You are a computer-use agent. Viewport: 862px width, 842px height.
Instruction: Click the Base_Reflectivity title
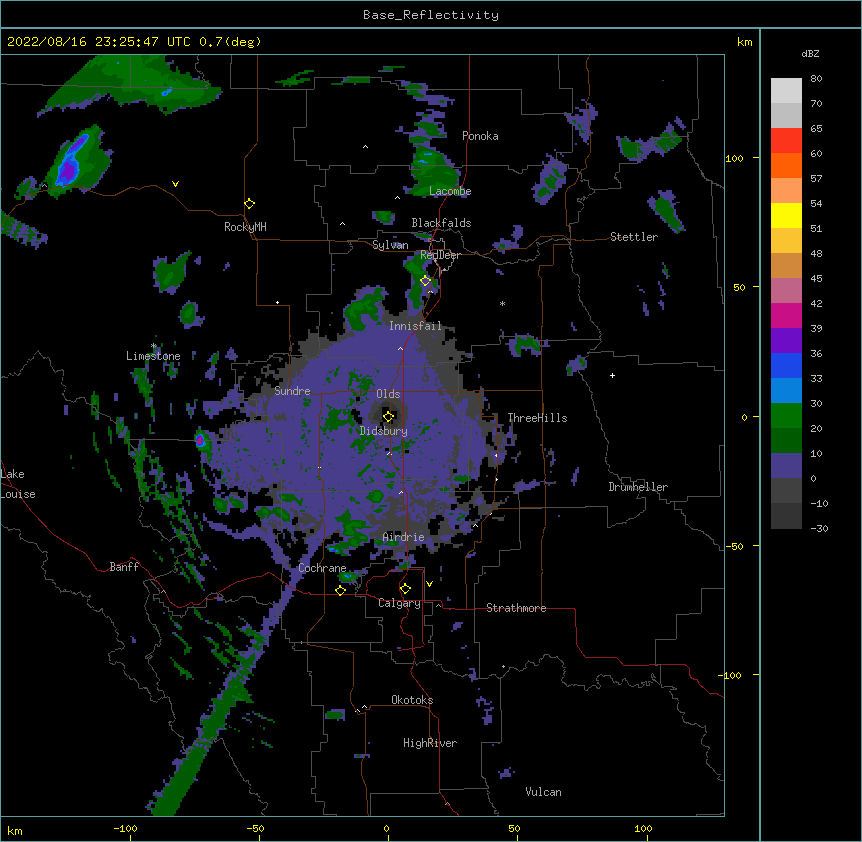(x=431, y=15)
